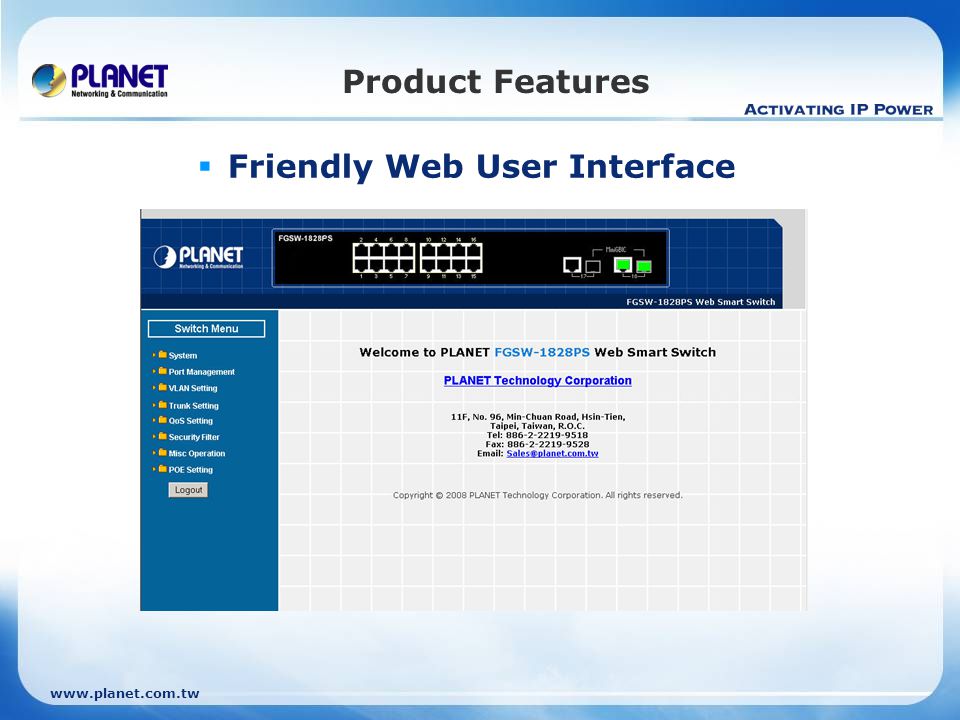The image size is (960, 720).
Task: Click the Trunk Setting folder icon
Action: click(x=163, y=405)
